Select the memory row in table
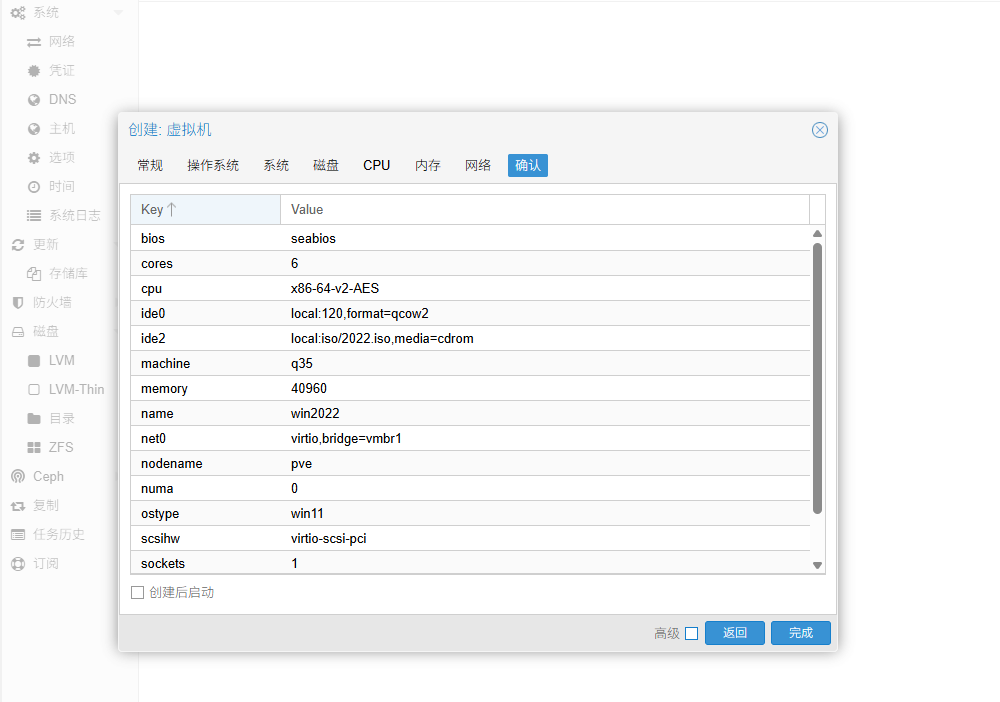This screenshot has height=702, width=1000. point(470,388)
